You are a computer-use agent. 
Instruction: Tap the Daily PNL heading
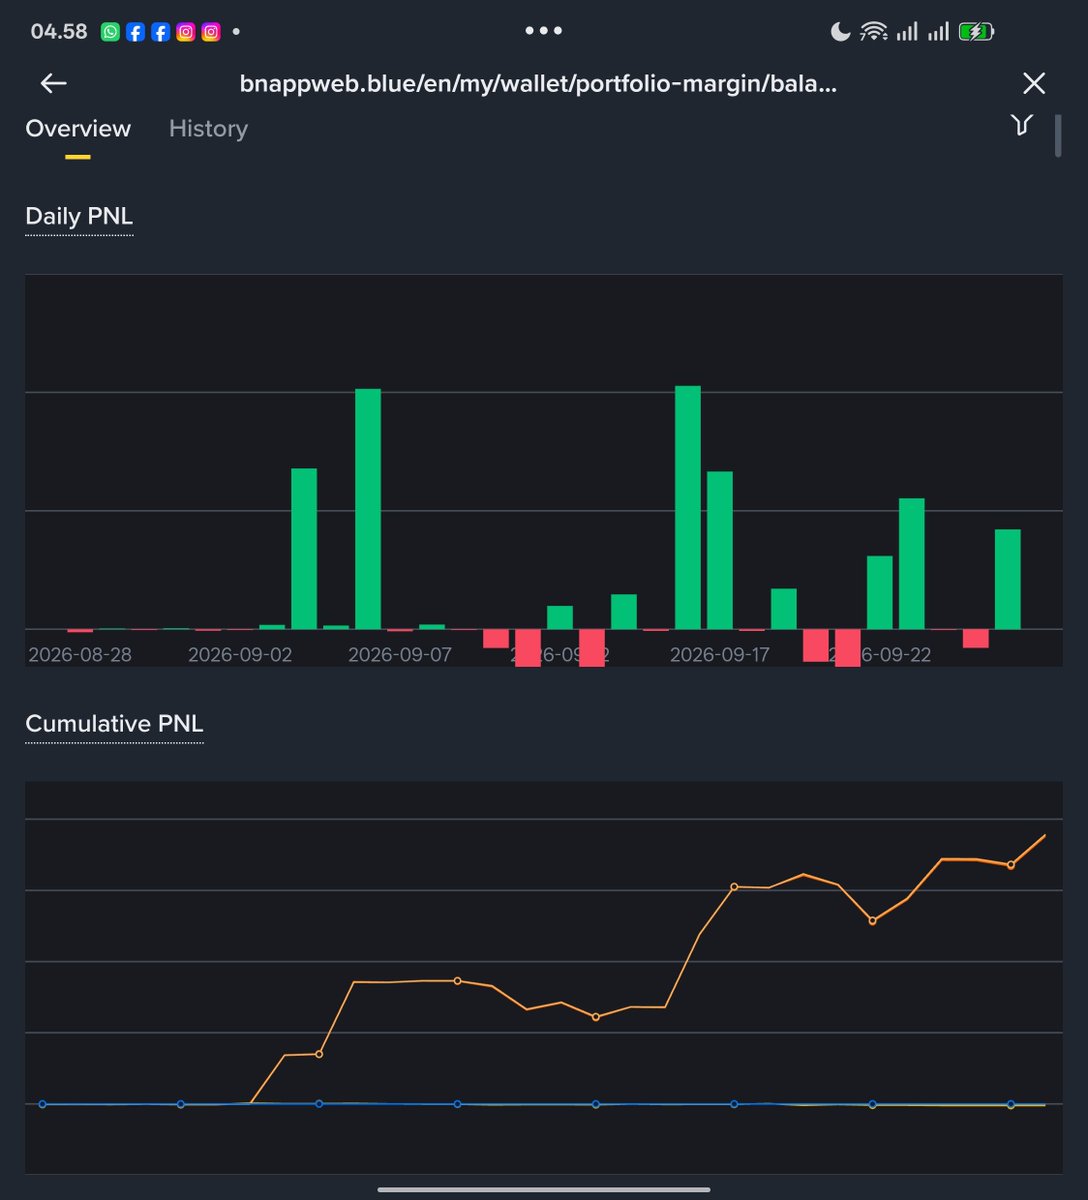tap(79, 216)
